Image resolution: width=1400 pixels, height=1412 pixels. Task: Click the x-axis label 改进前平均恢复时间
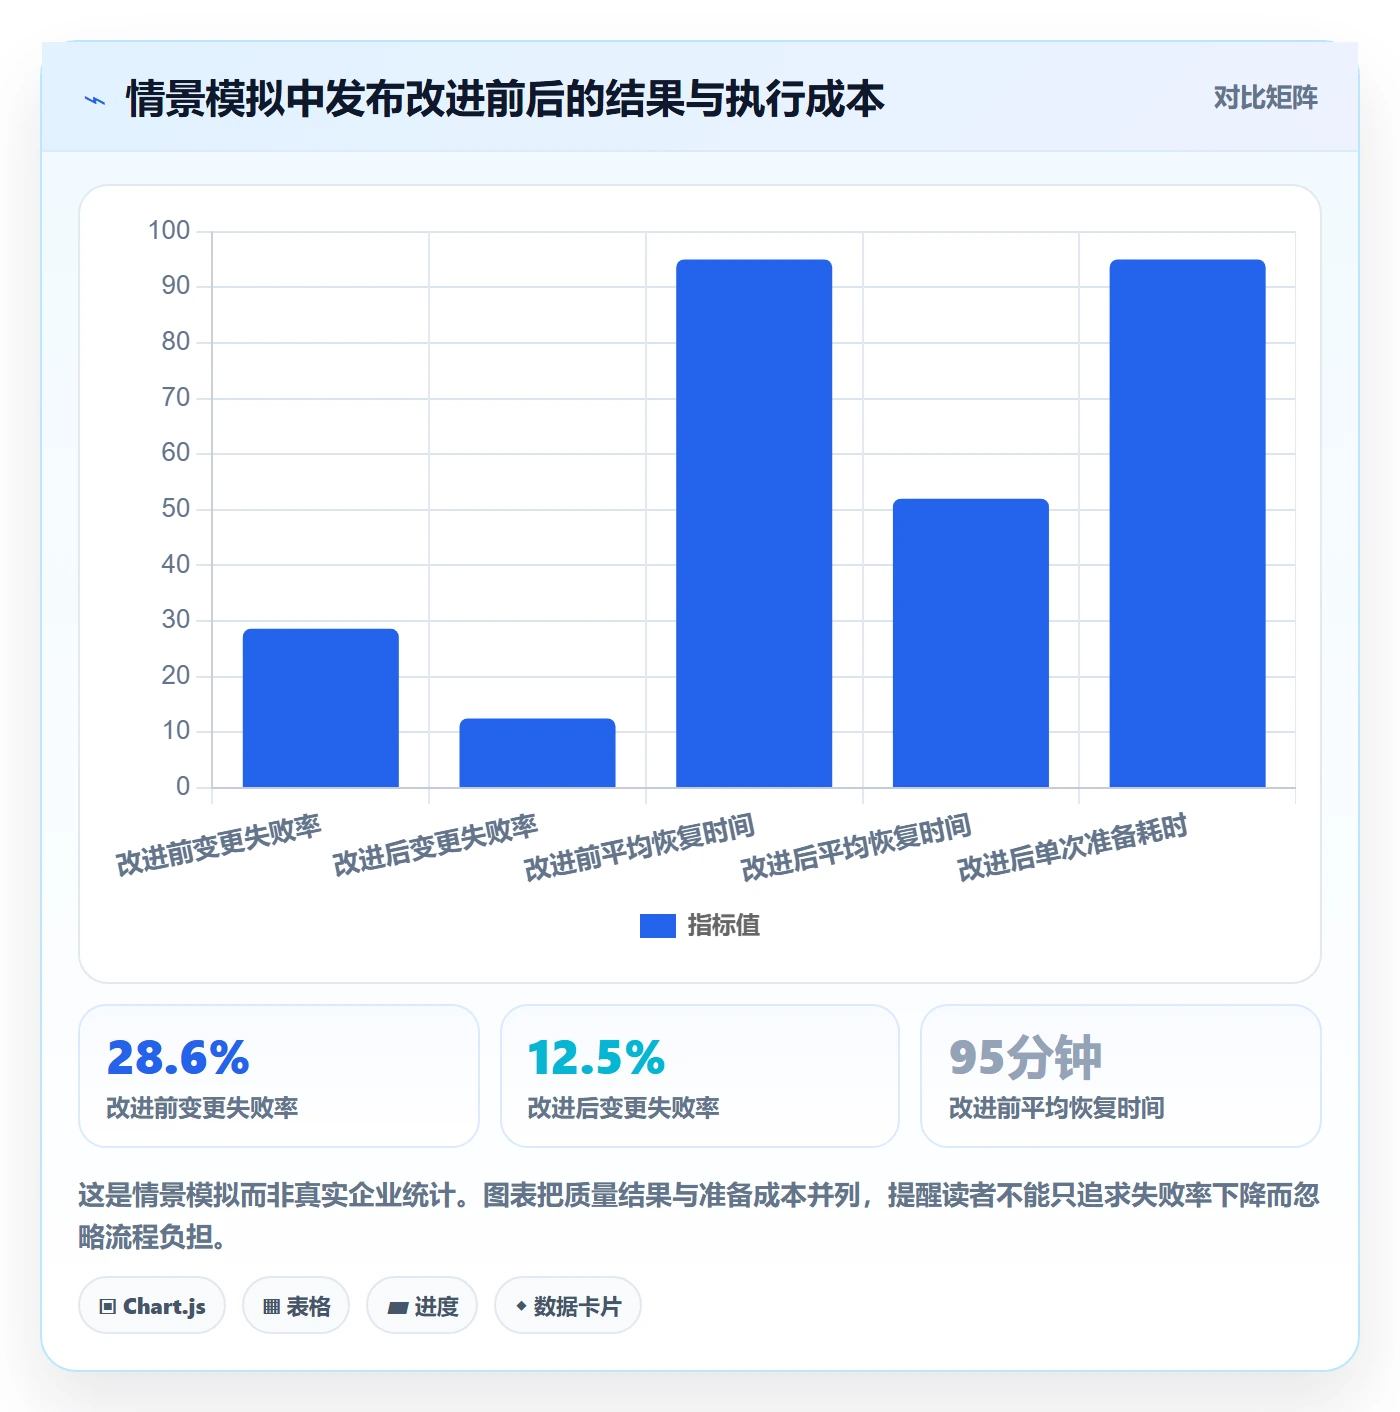pos(640,848)
